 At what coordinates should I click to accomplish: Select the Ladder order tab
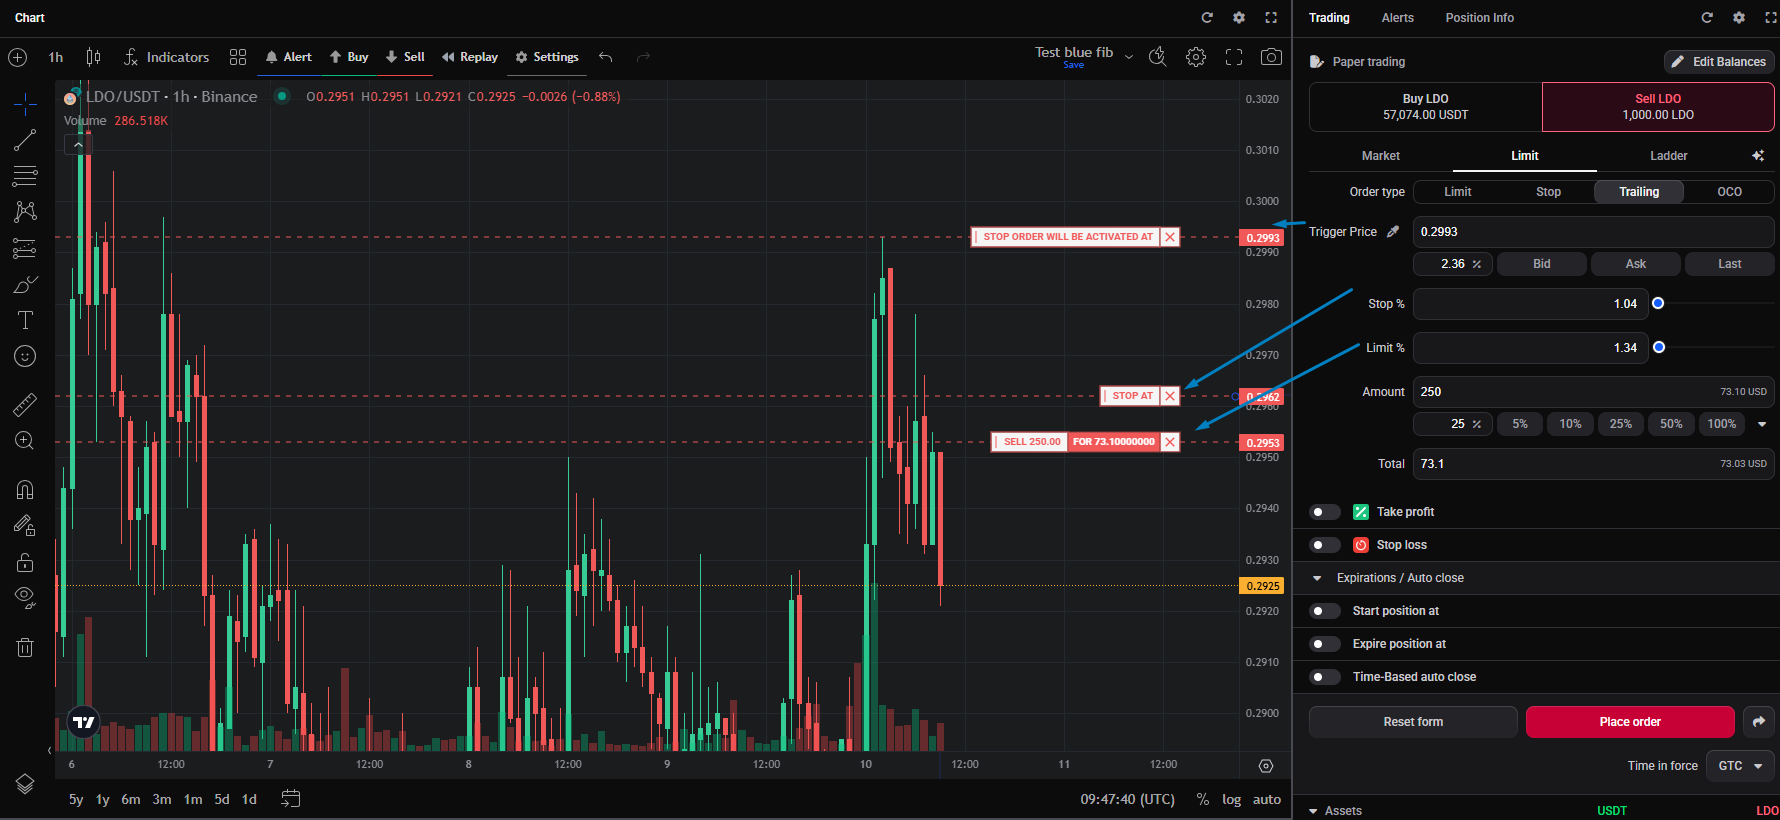pos(1668,156)
